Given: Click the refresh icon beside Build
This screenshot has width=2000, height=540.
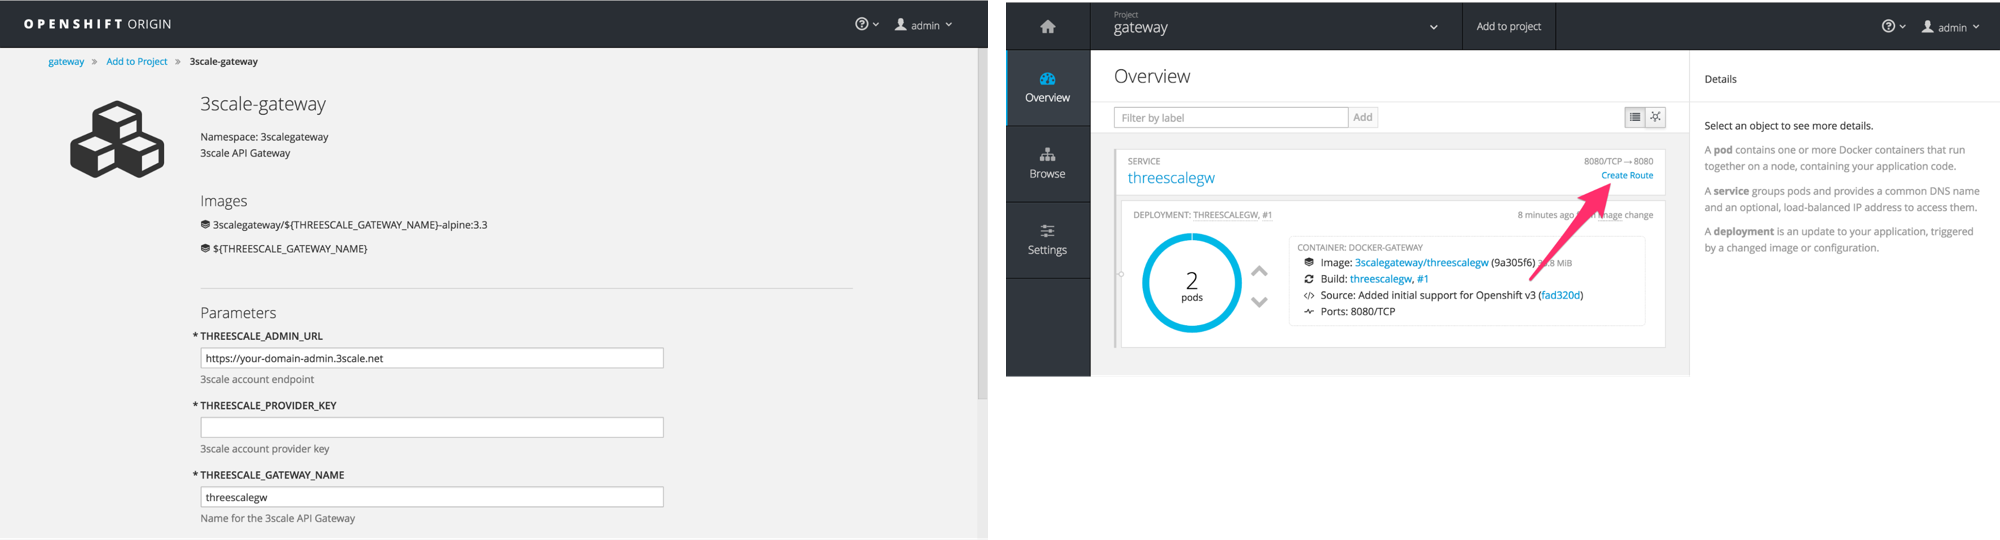Looking at the screenshot, I should 1309,279.
